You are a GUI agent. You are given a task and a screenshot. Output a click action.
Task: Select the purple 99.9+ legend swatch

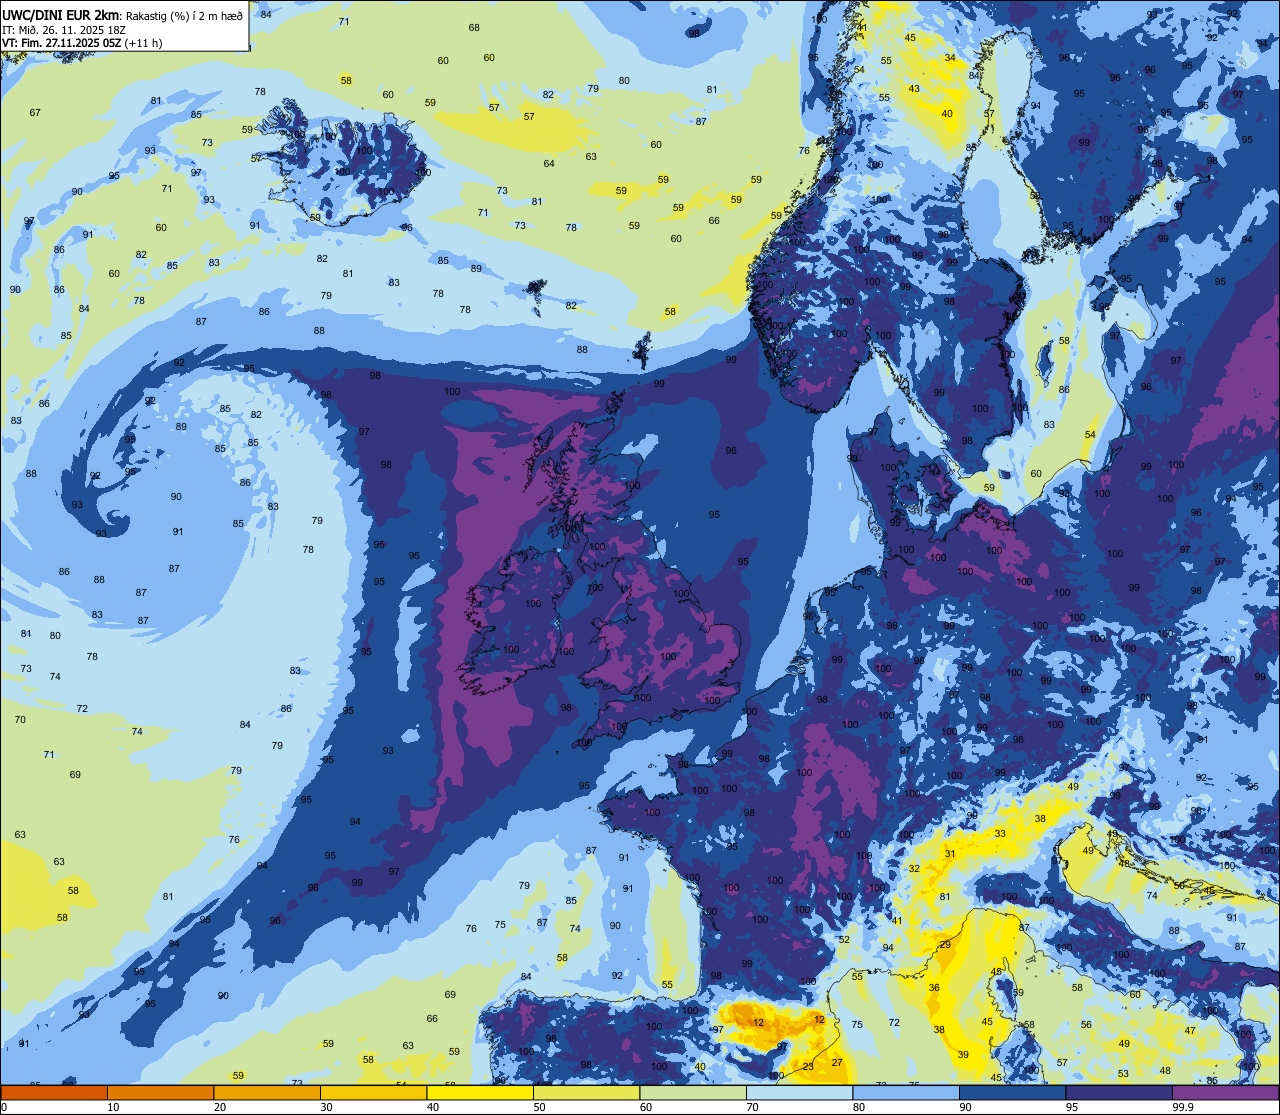(1225, 1092)
